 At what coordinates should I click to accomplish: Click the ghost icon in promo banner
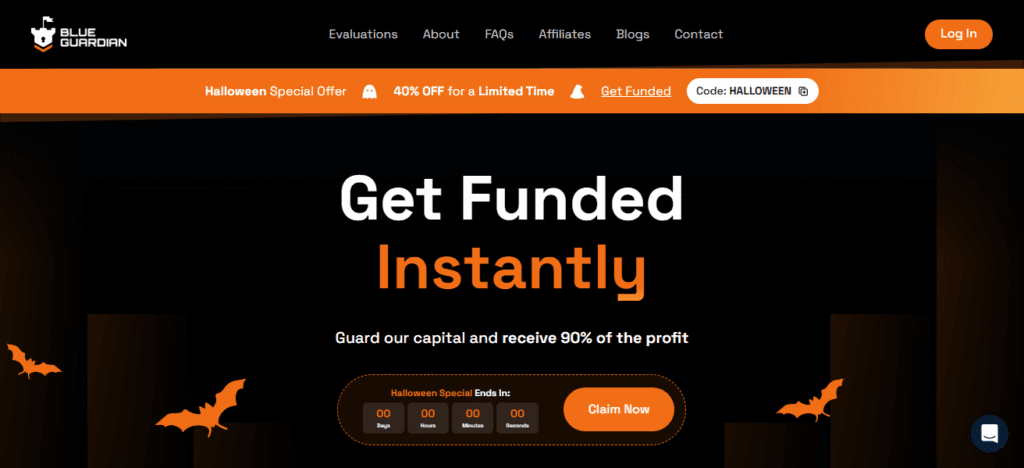click(370, 91)
